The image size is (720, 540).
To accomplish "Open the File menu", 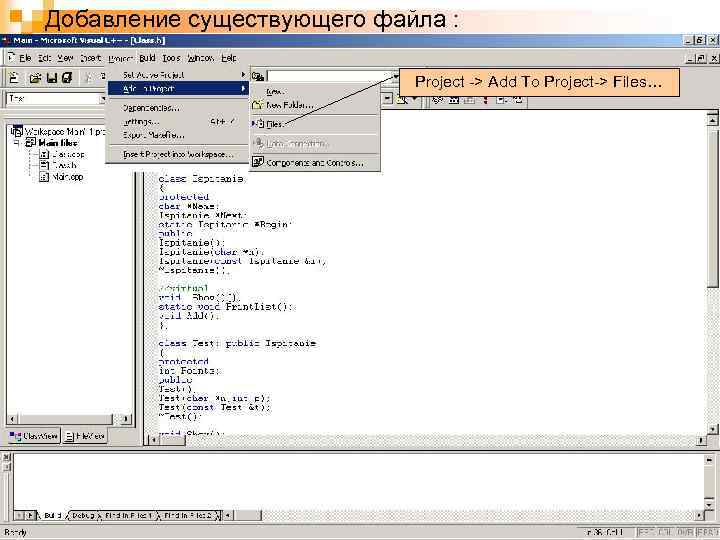I will (x=25, y=58).
